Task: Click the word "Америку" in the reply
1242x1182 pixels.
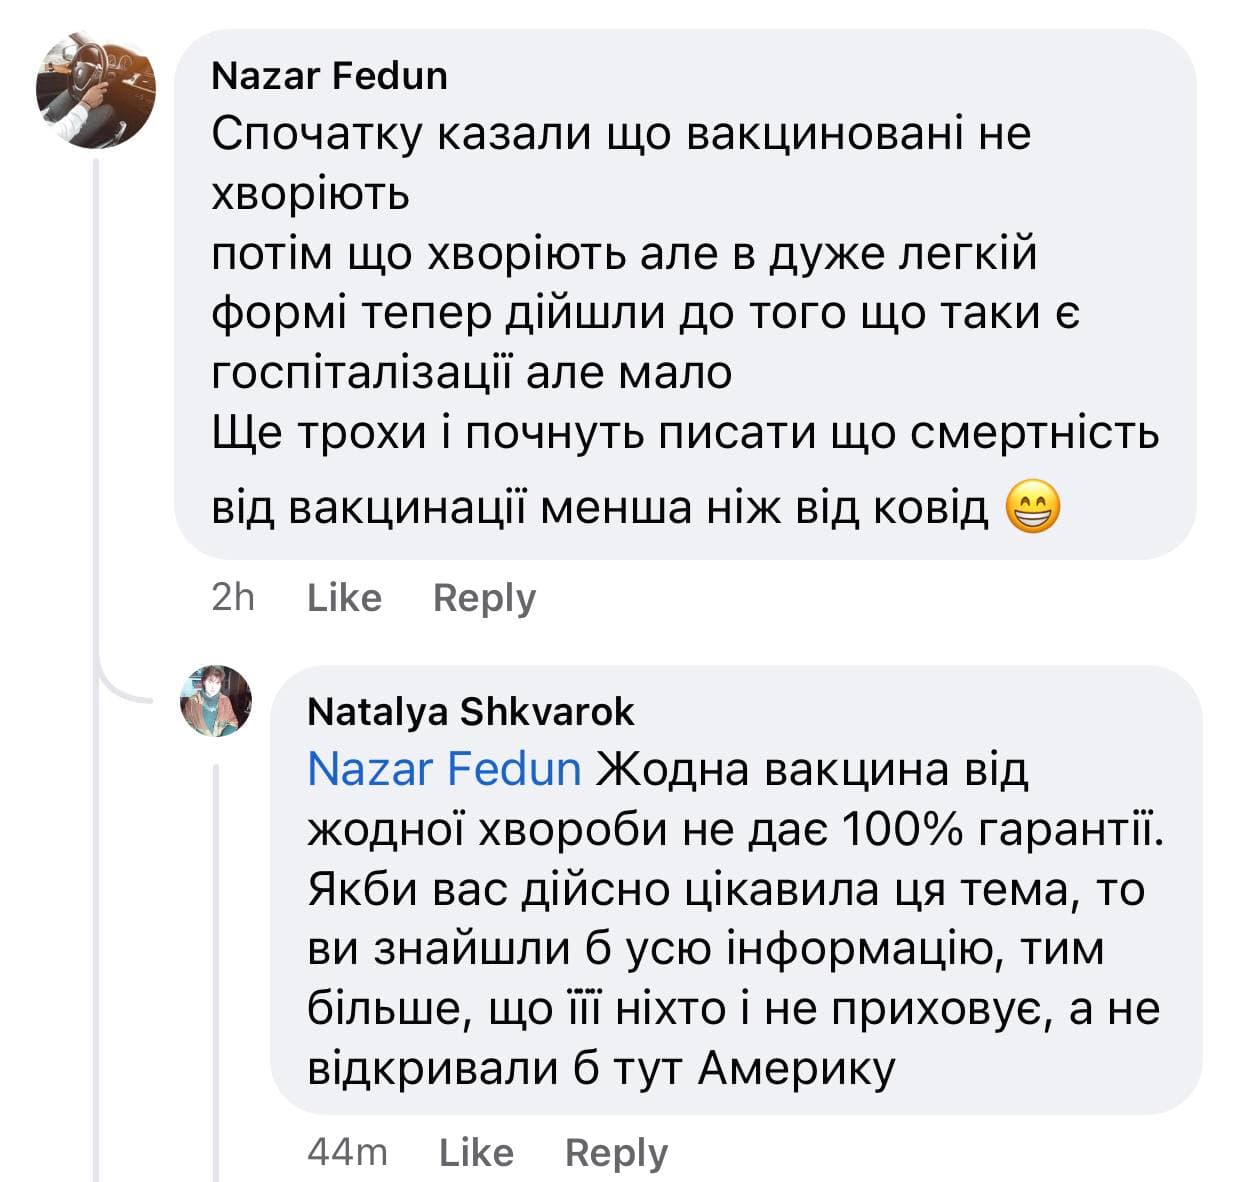Action: click(x=795, y=1069)
